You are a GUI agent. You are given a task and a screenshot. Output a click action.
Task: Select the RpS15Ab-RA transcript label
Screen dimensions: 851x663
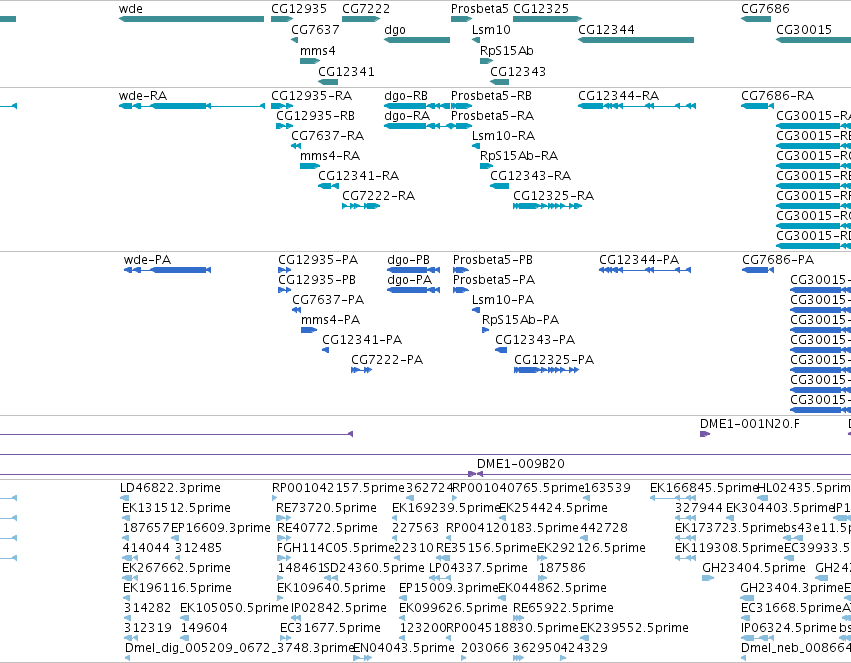coord(519,156)
